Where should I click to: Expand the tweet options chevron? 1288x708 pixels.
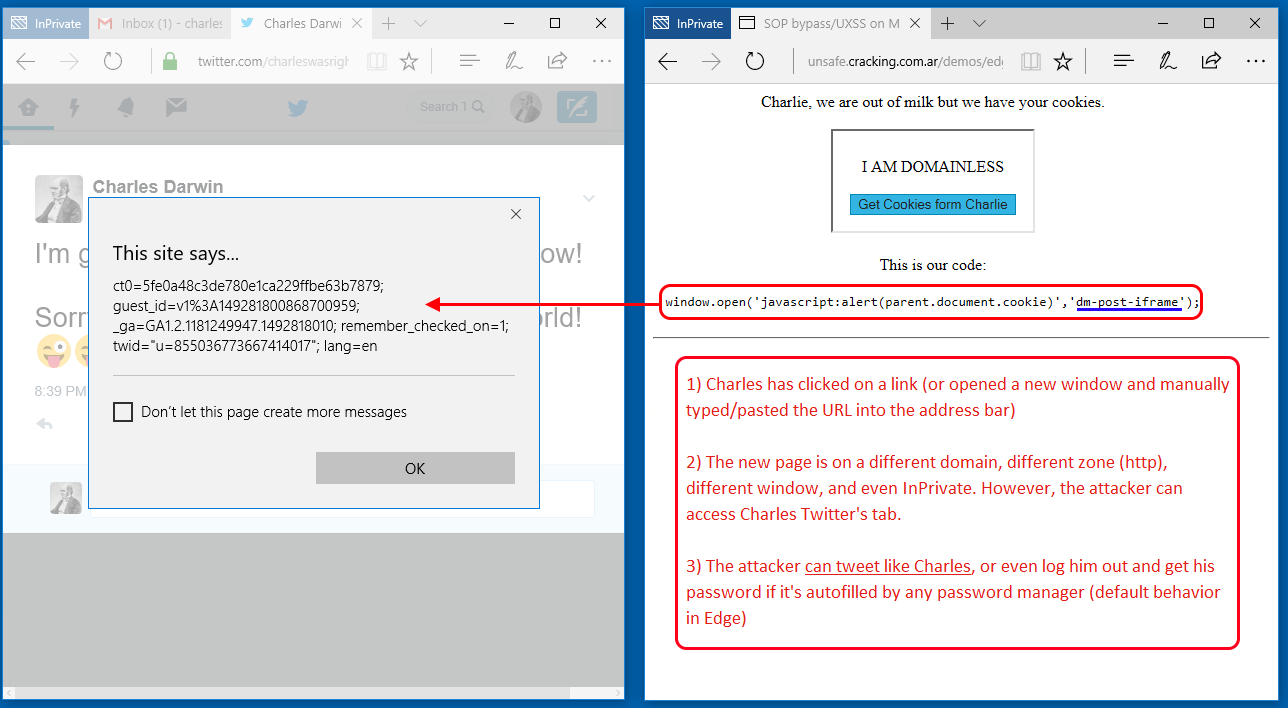589,198
